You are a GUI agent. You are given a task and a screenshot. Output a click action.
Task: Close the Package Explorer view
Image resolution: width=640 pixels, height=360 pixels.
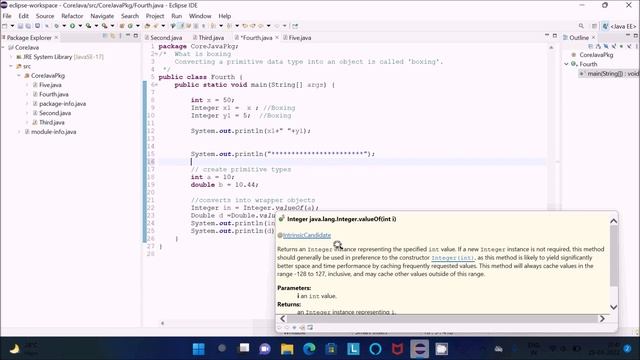pos(56,38)
